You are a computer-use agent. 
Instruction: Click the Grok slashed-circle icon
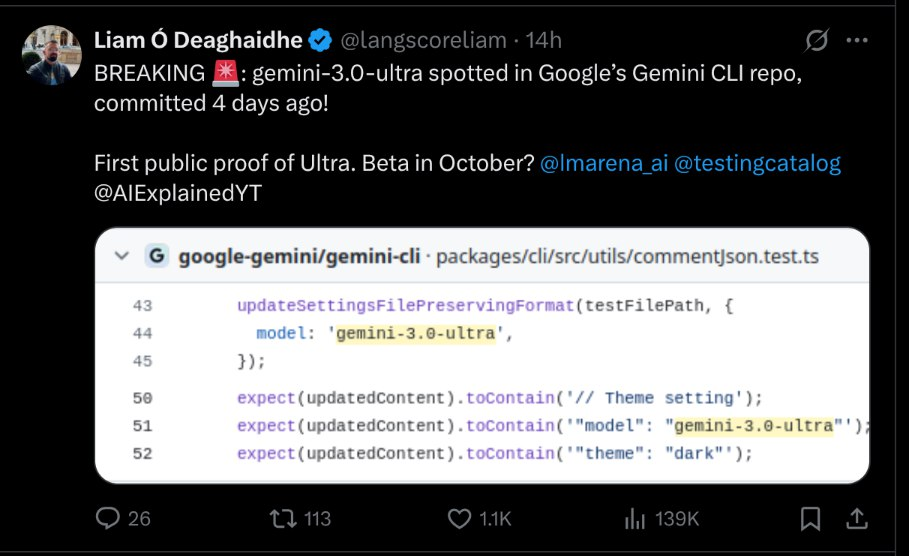click(x=816, y=40)
